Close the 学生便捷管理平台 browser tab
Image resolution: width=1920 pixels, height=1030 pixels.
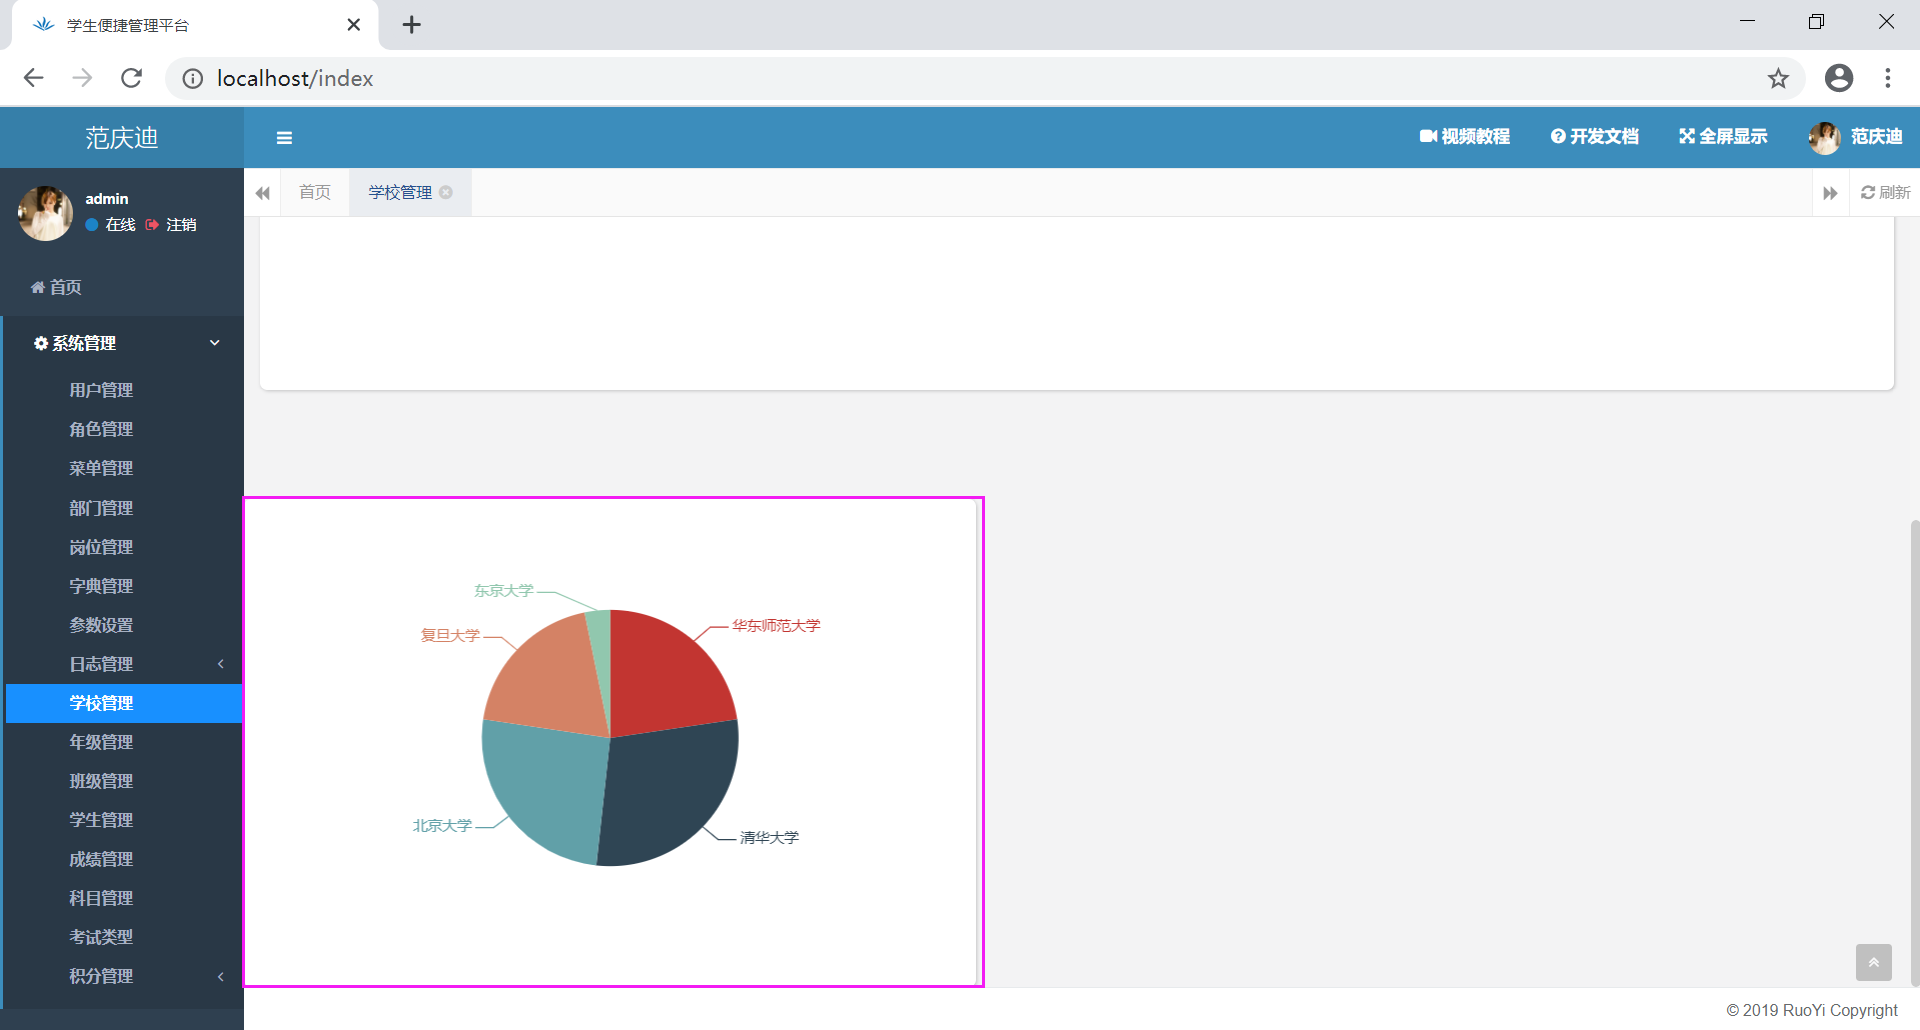[x=354, y=24]
